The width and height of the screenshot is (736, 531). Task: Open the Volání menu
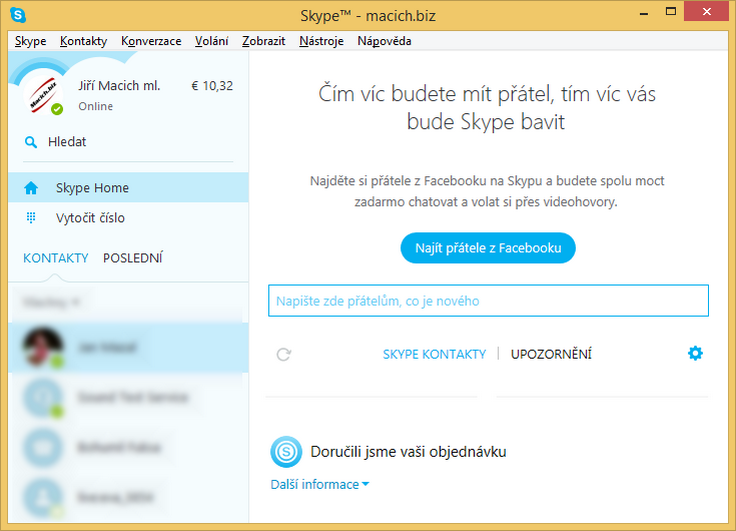click(x=211, y=41)
